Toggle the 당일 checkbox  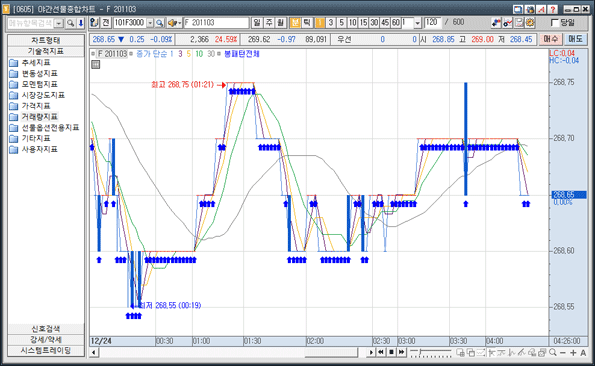tap(554, 23)
